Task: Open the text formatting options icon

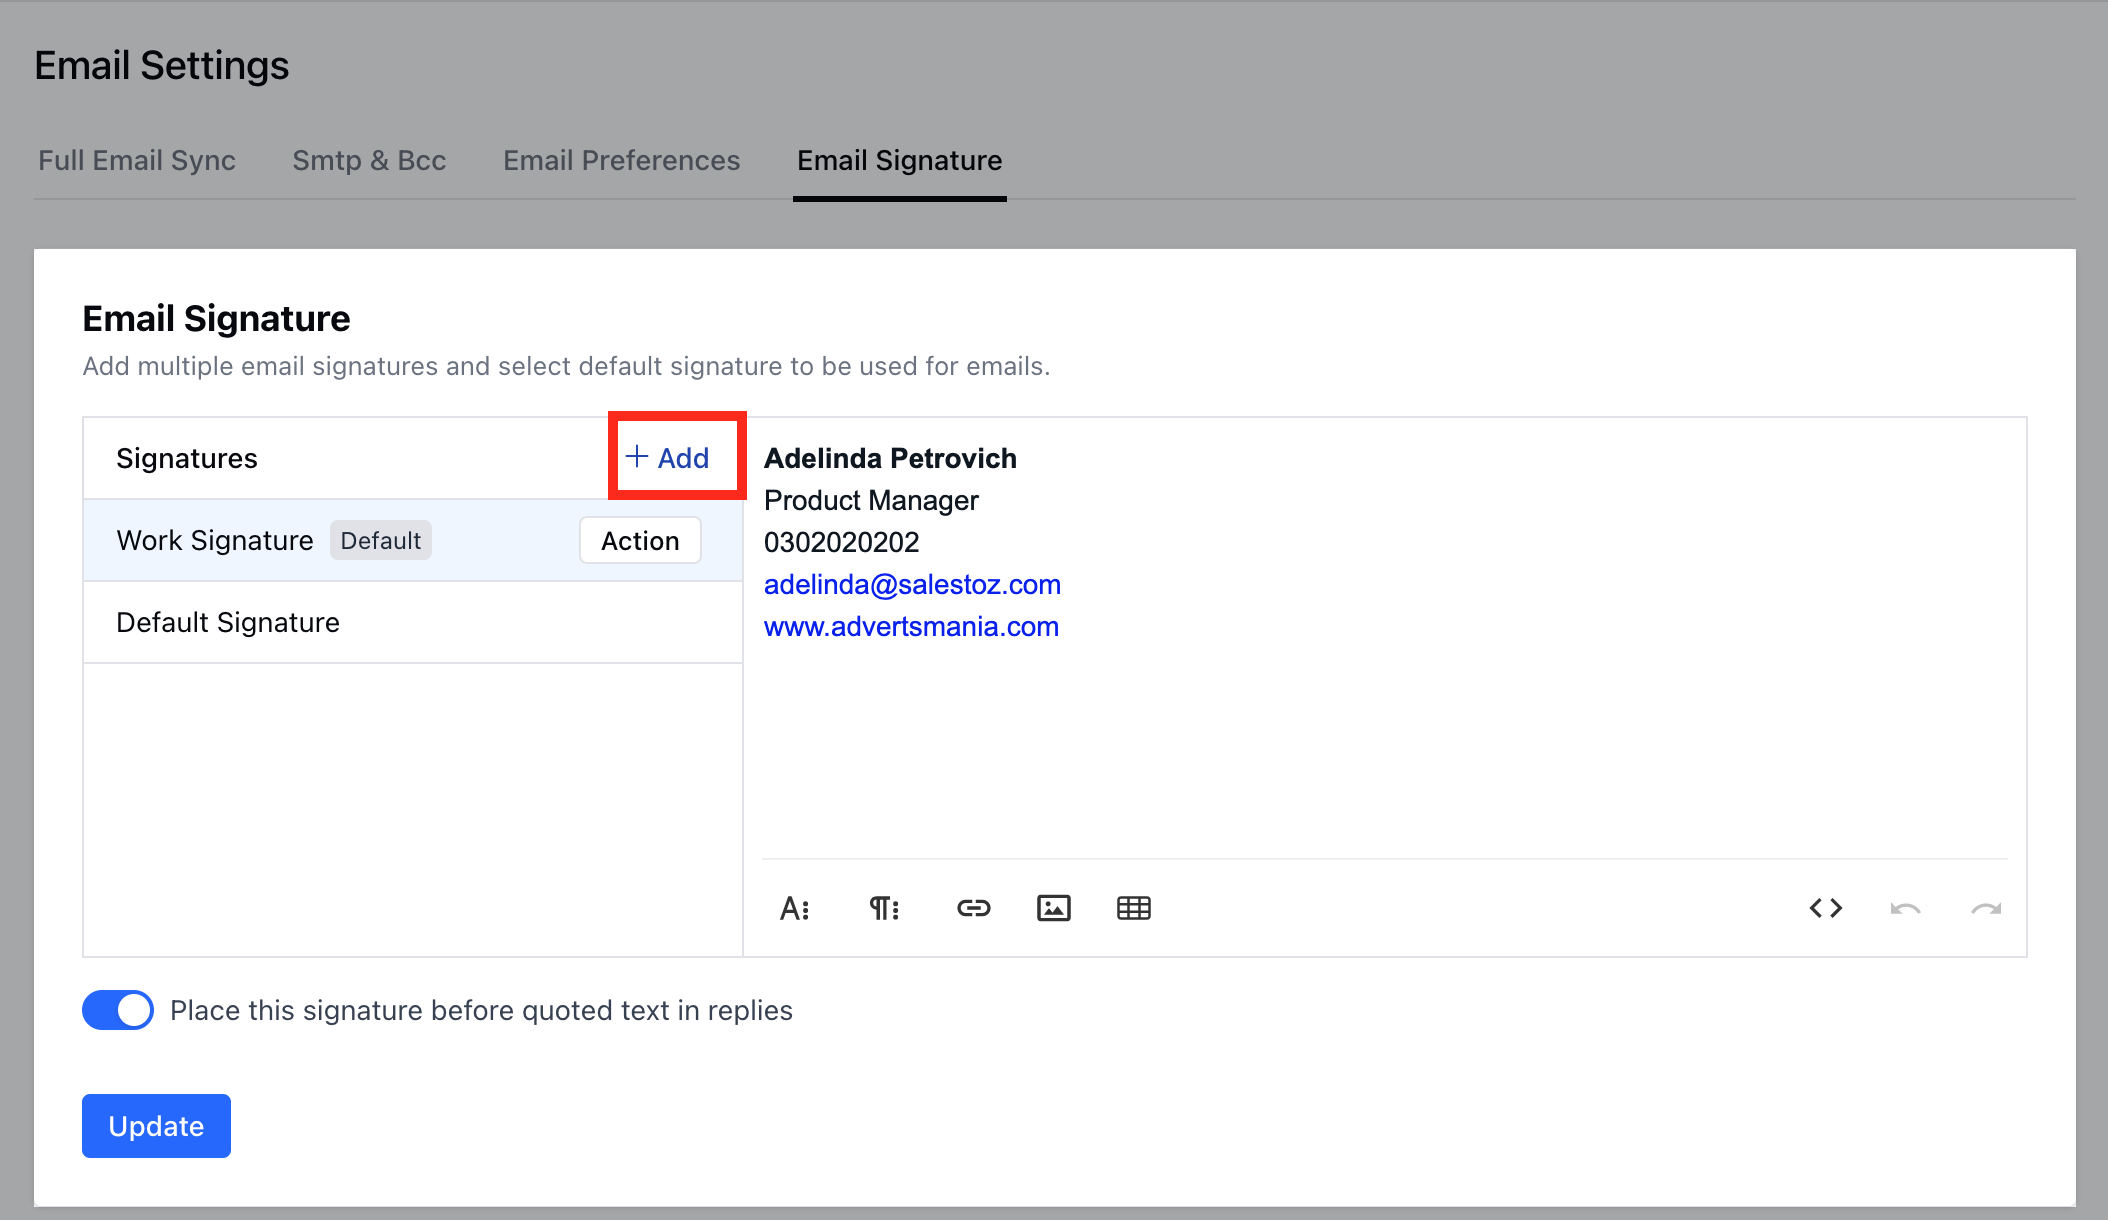Action: [795, 908]
